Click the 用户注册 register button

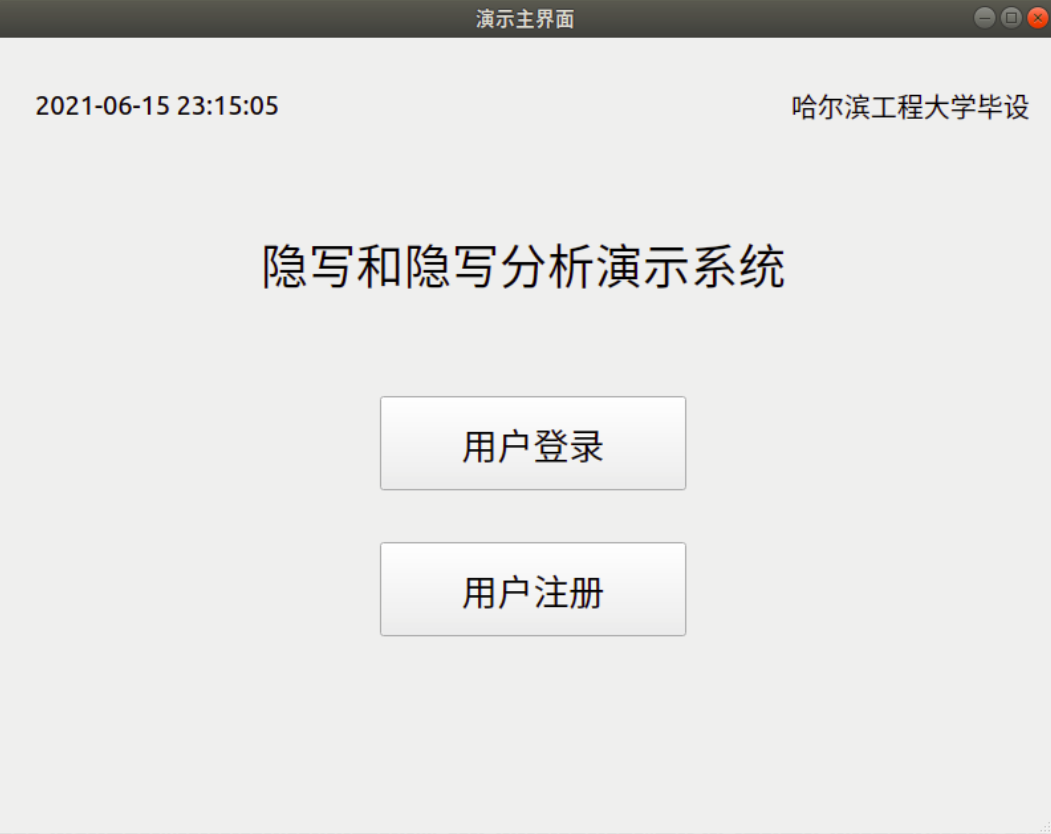pos(533,589)
